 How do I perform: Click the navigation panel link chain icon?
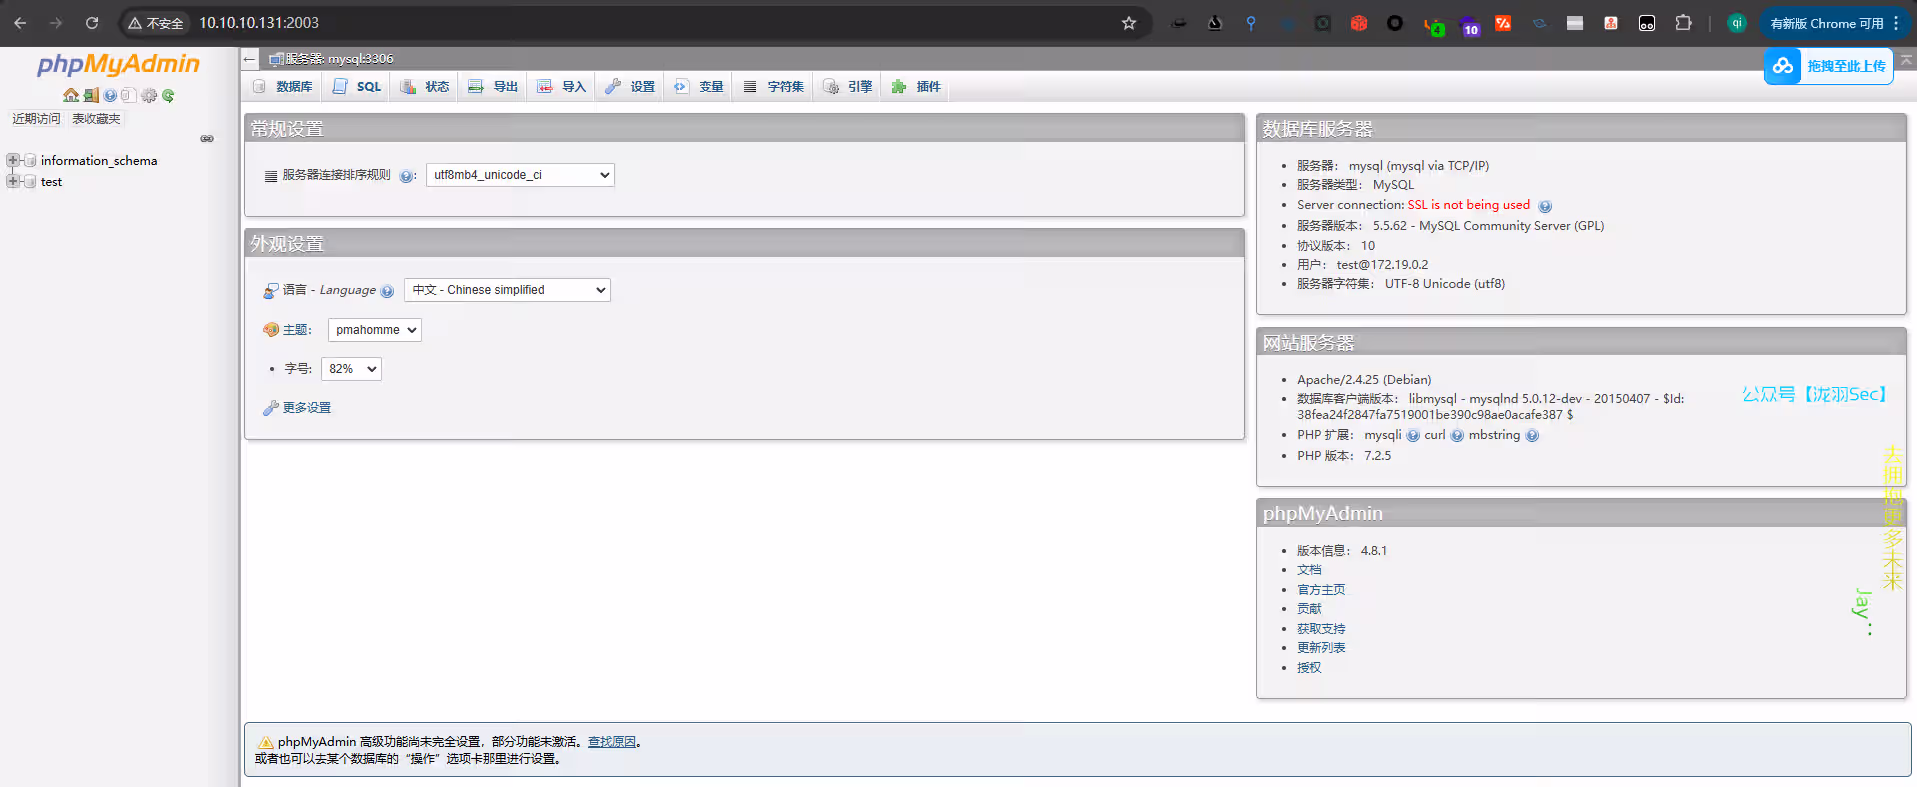pos(207,139)
